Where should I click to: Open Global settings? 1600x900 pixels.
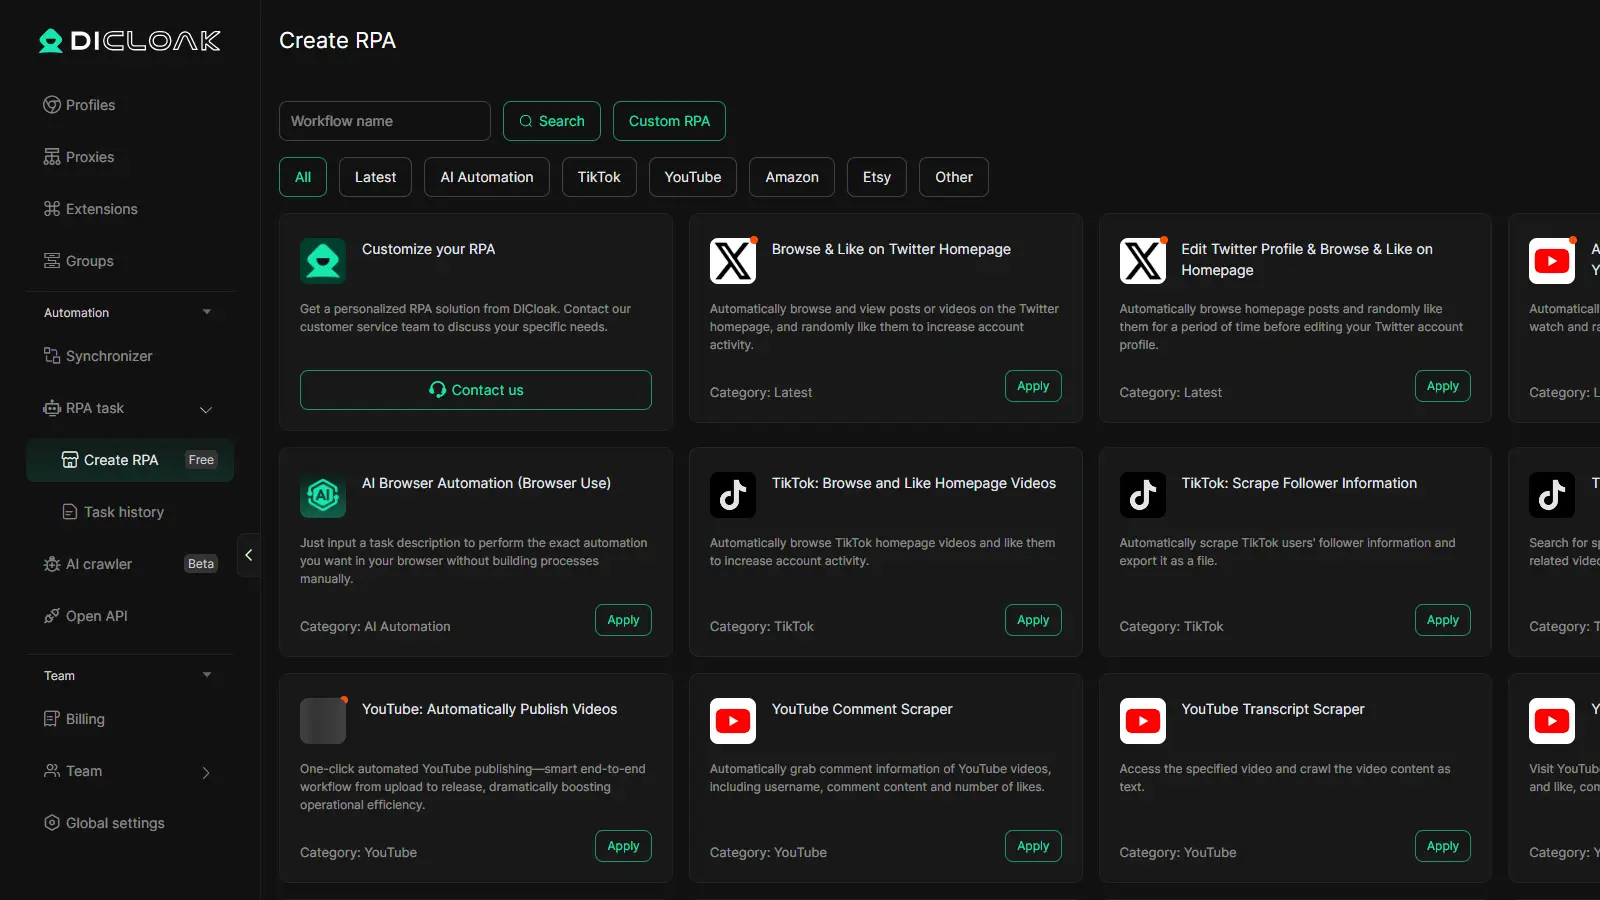pos(114,823)
